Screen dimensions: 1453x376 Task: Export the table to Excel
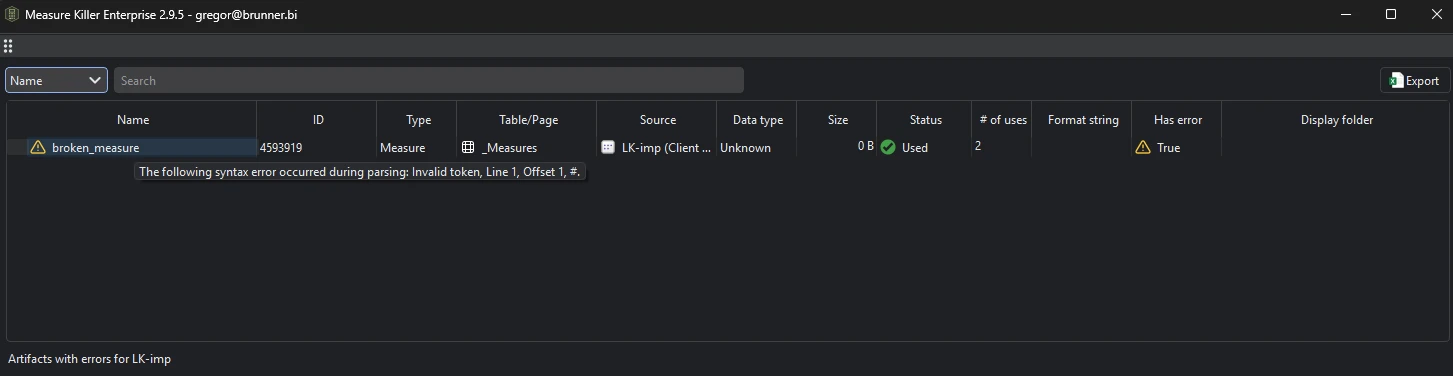1414,81
